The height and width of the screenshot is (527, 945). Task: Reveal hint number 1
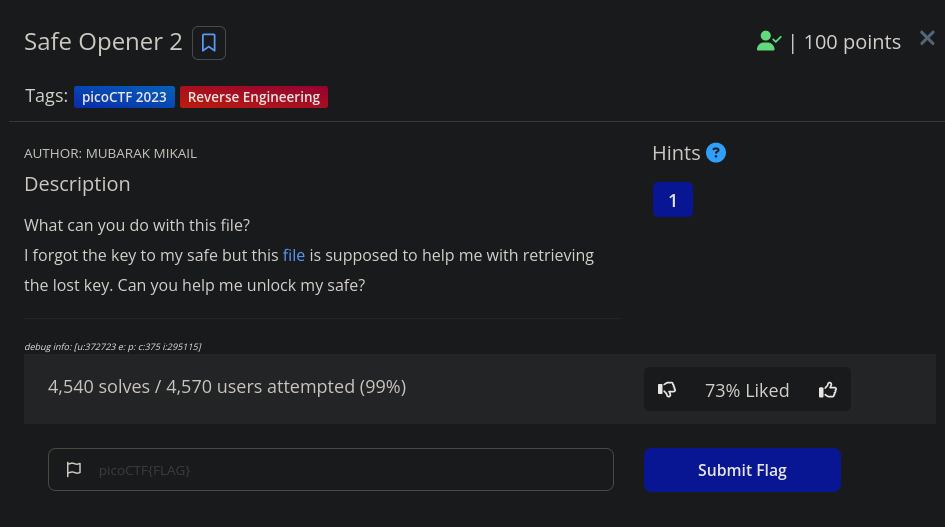[673, 200]
